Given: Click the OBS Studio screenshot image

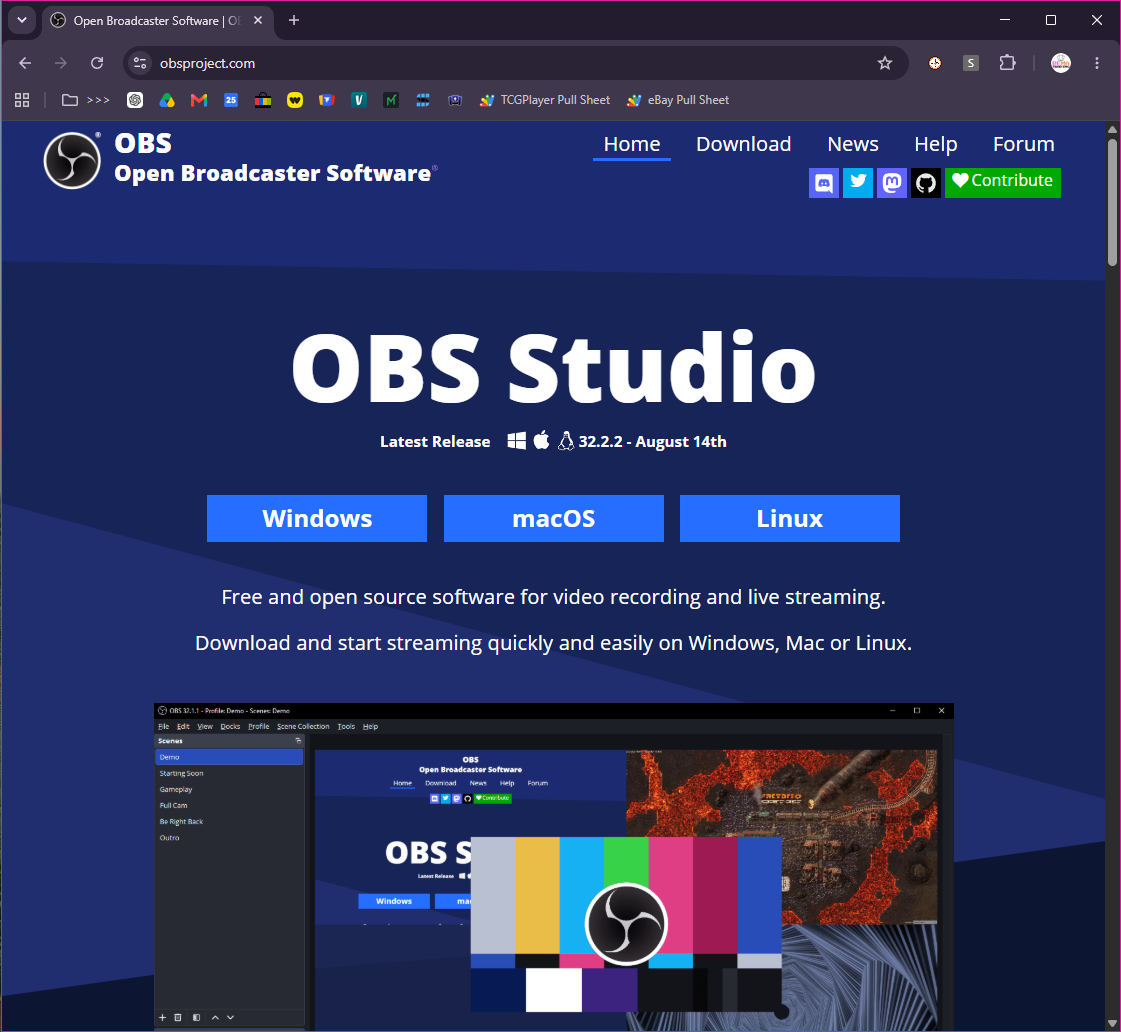Looking at the screenshot, I should 553,866.
